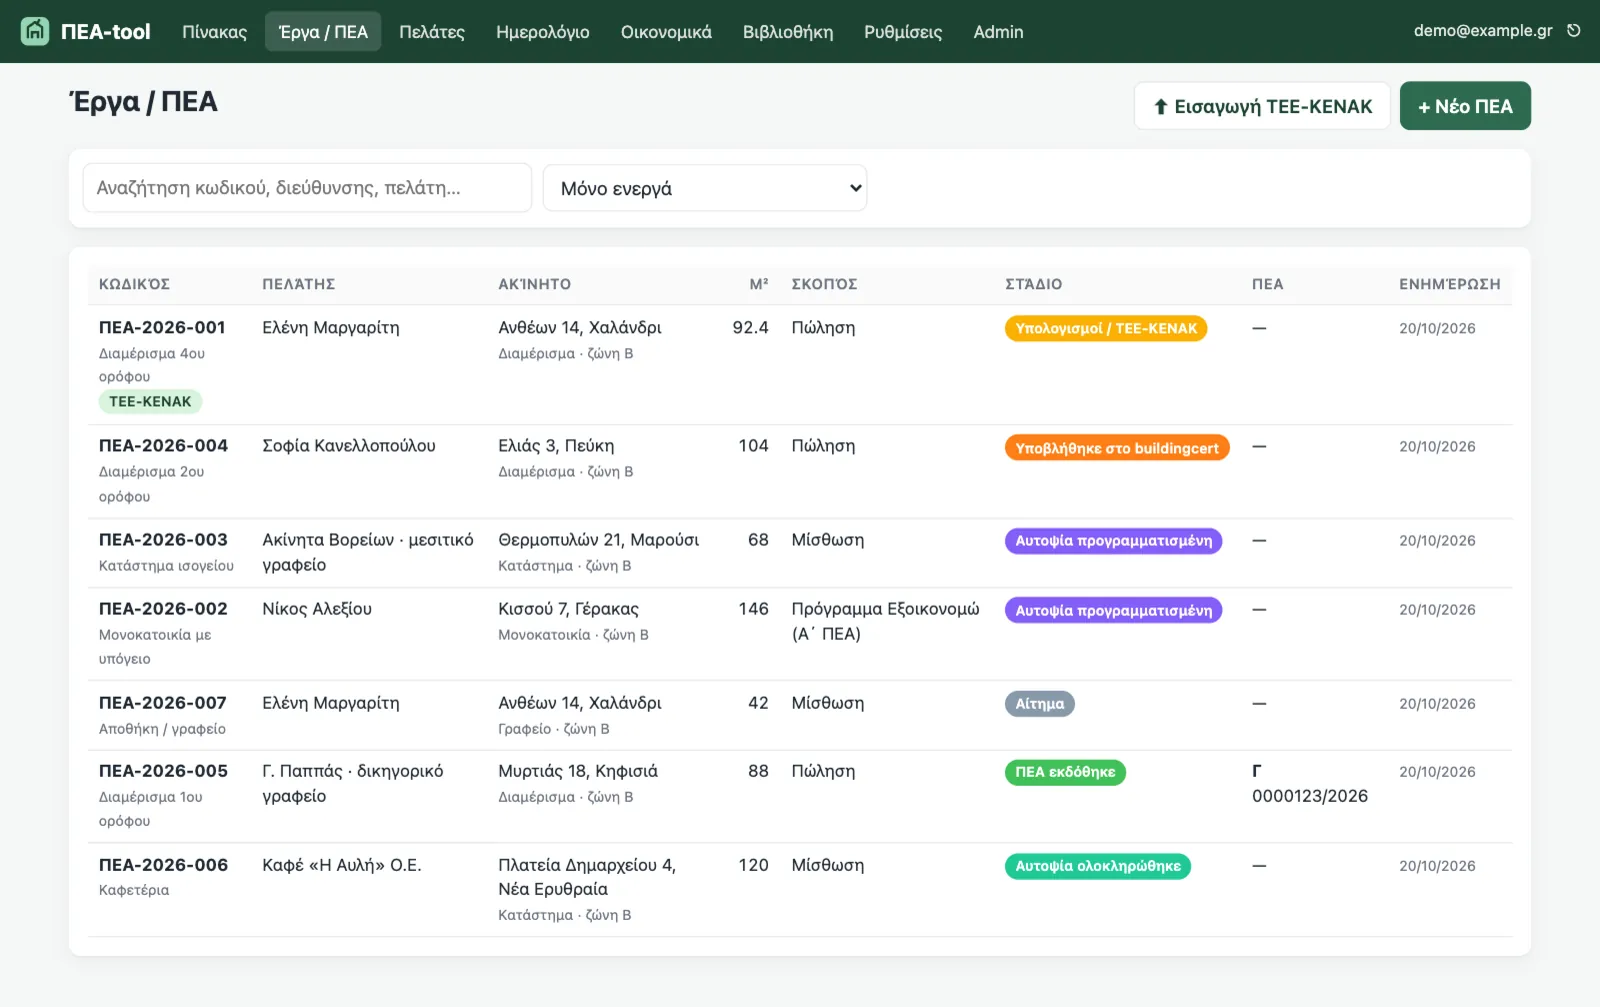
Task: Open the Ημερολόγιο section
Action: click(x=543, y=32)
